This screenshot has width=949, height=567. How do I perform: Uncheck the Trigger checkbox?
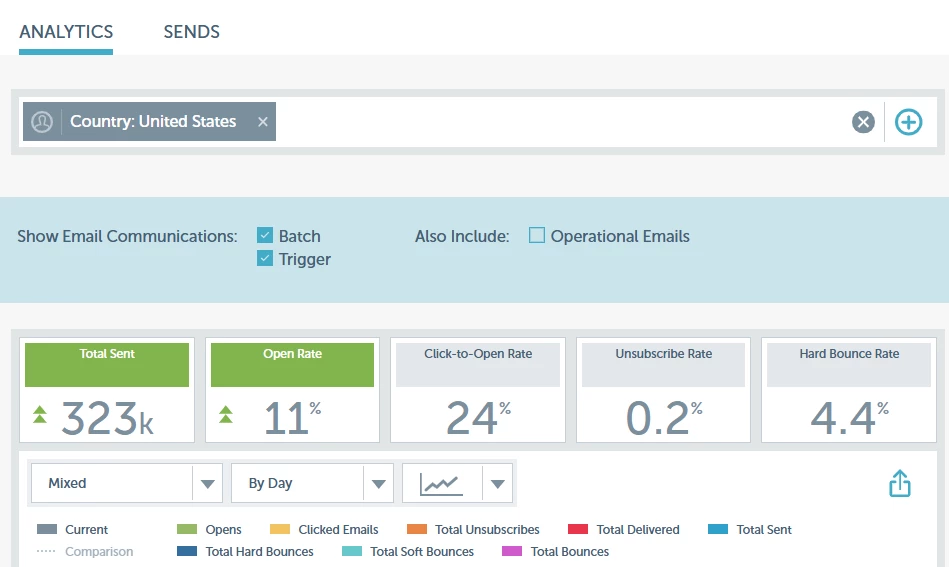click(264, 258)
